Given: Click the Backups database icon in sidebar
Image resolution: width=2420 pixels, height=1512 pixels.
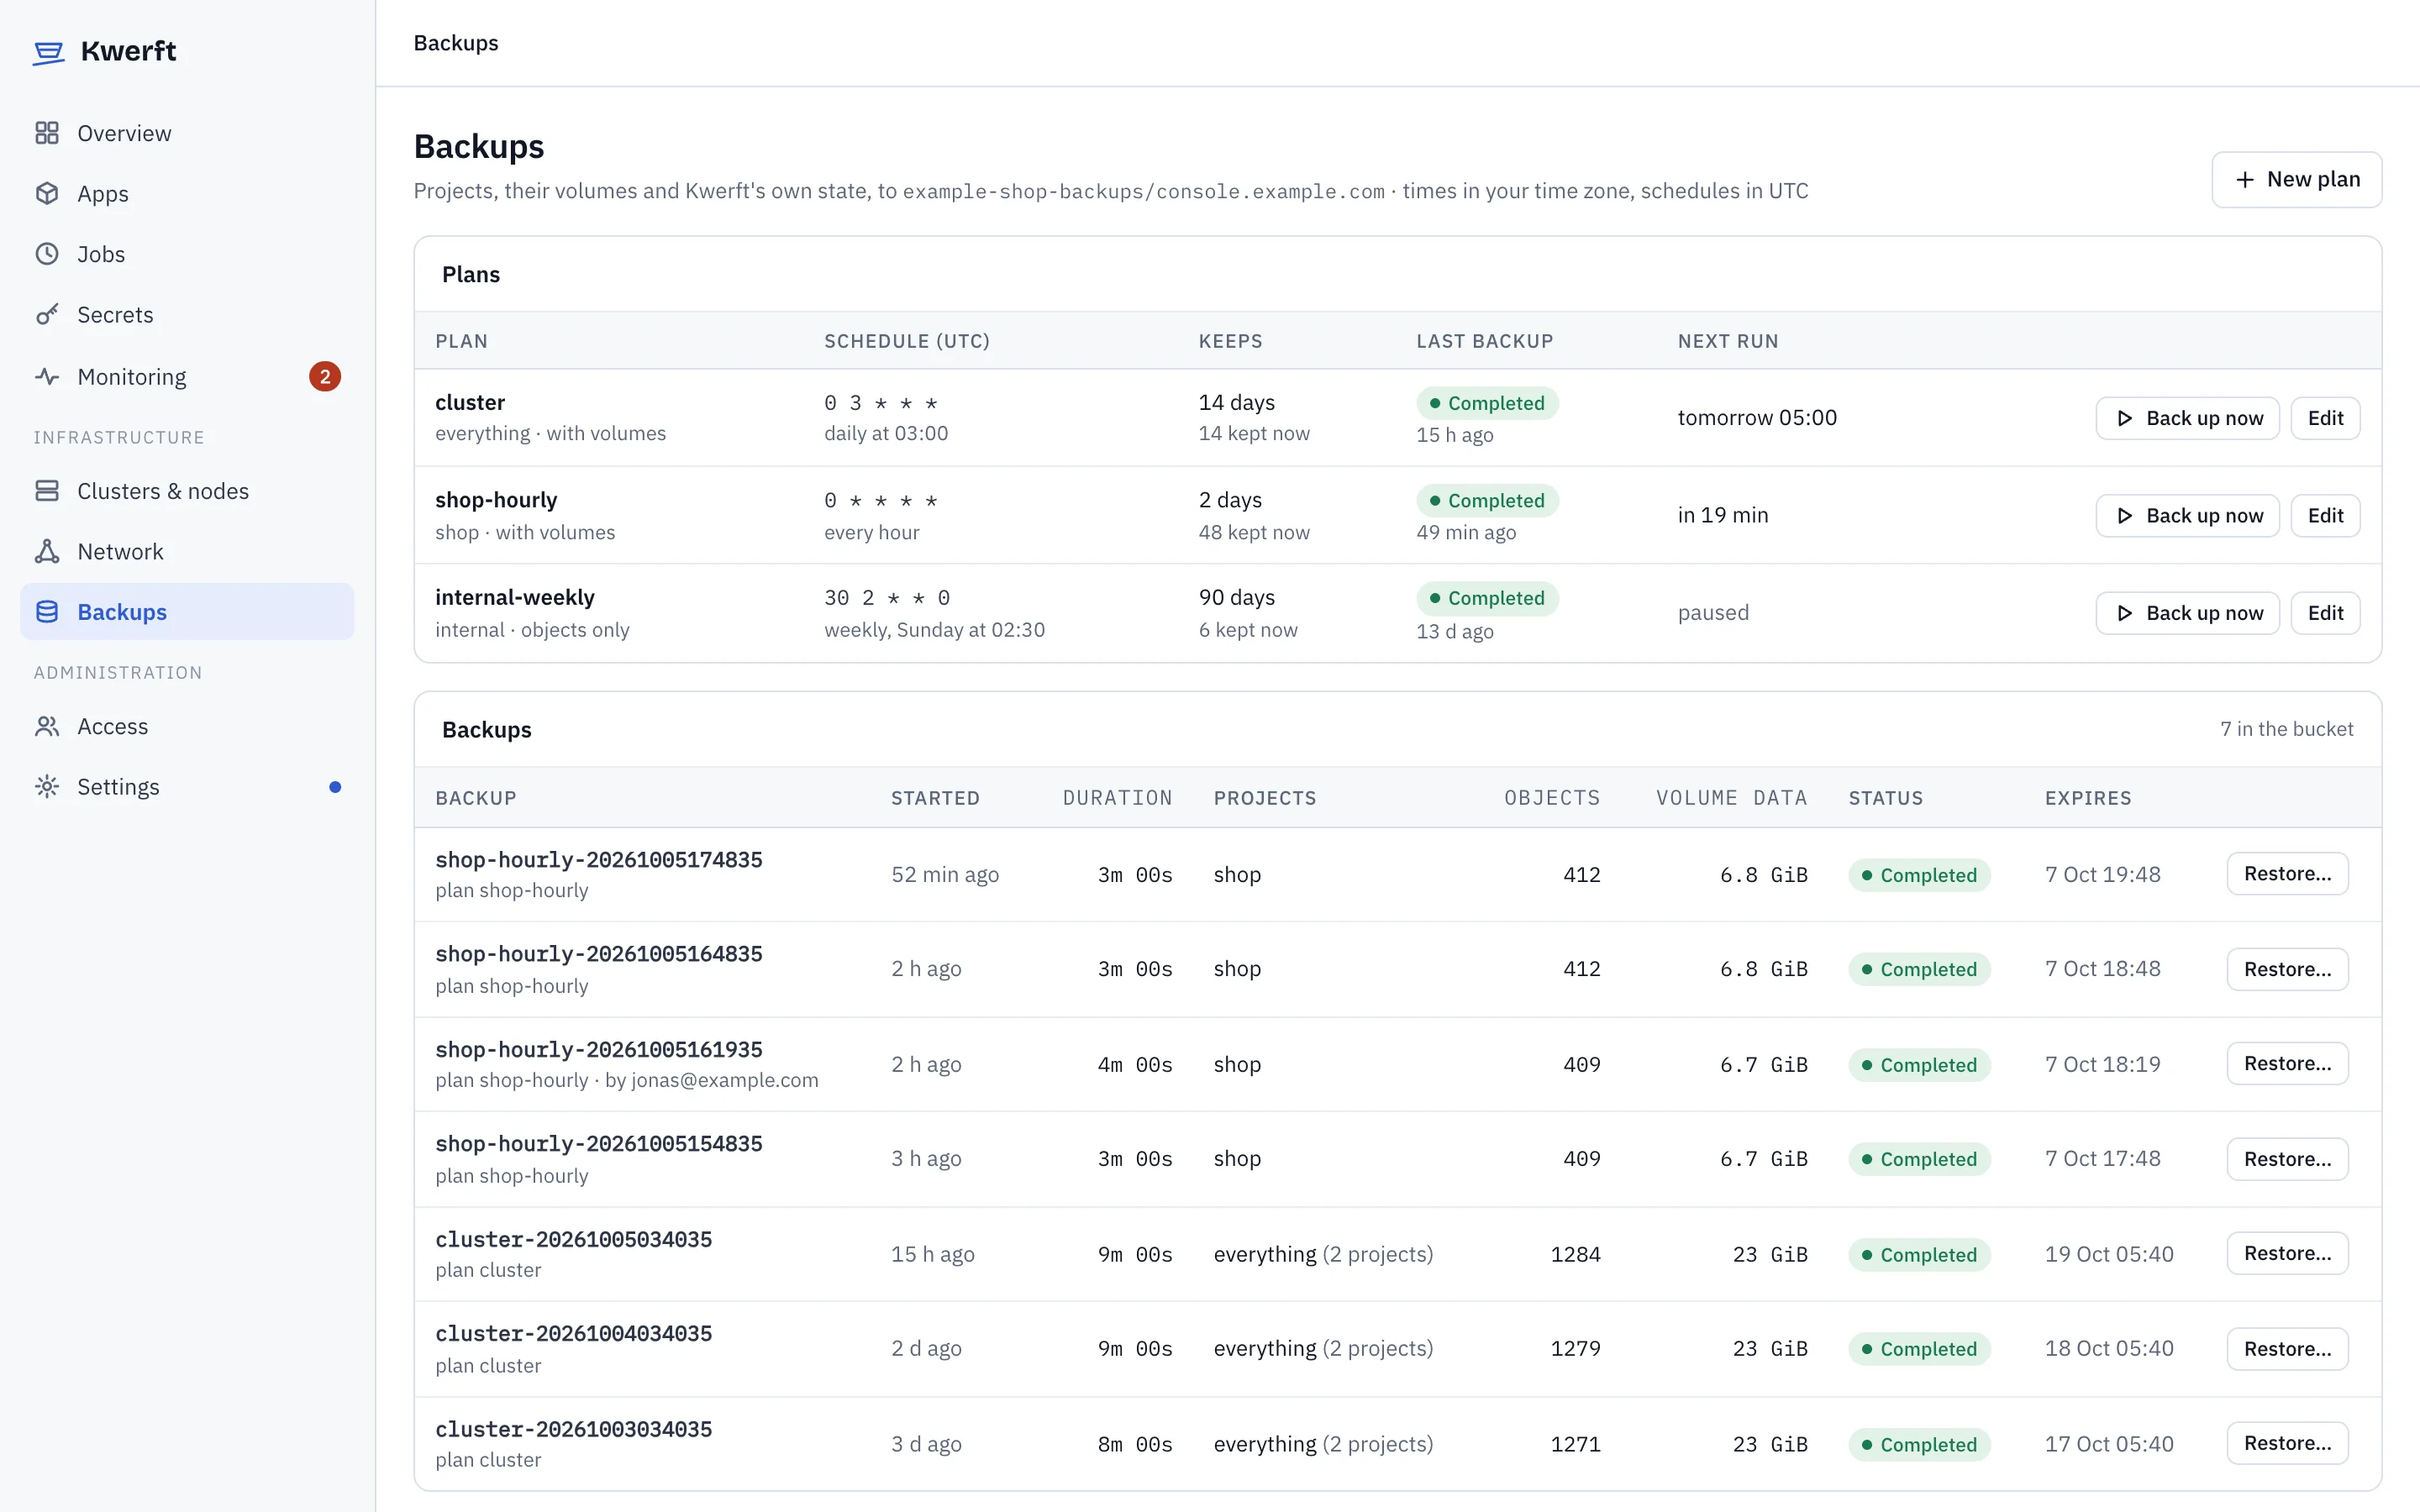Looking at the screenshot, I should pyautogui.click(x=47, y=612).
